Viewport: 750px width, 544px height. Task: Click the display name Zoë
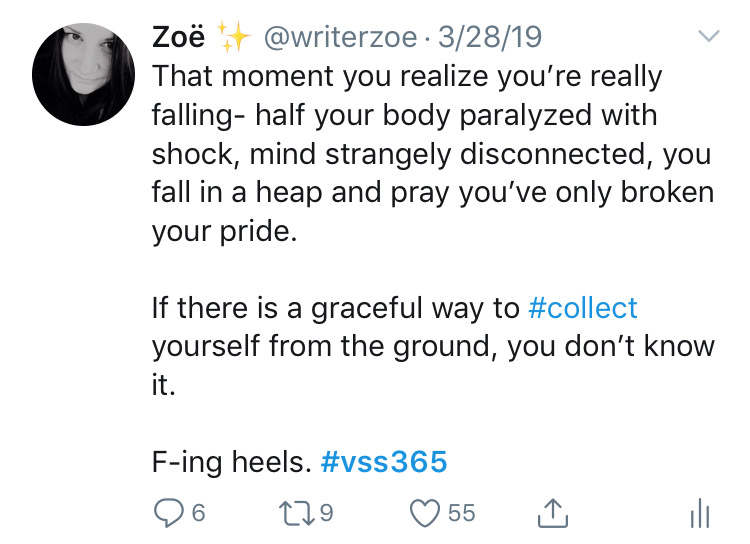tap(178, 36)
